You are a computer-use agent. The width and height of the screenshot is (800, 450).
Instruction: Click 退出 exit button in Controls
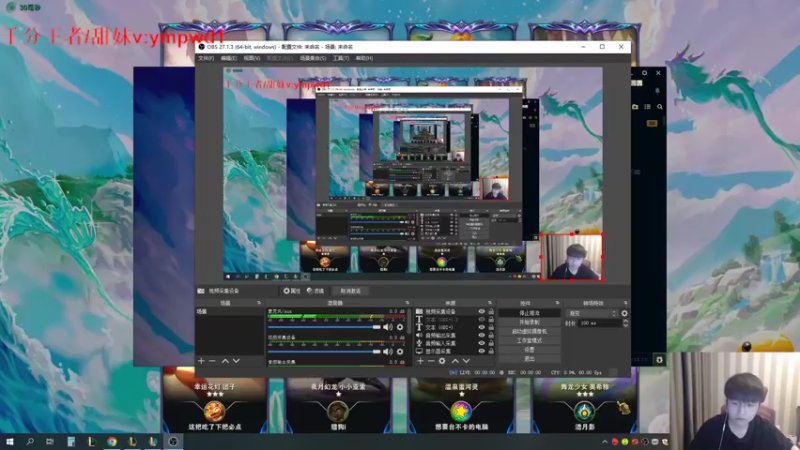click(529, 359)
